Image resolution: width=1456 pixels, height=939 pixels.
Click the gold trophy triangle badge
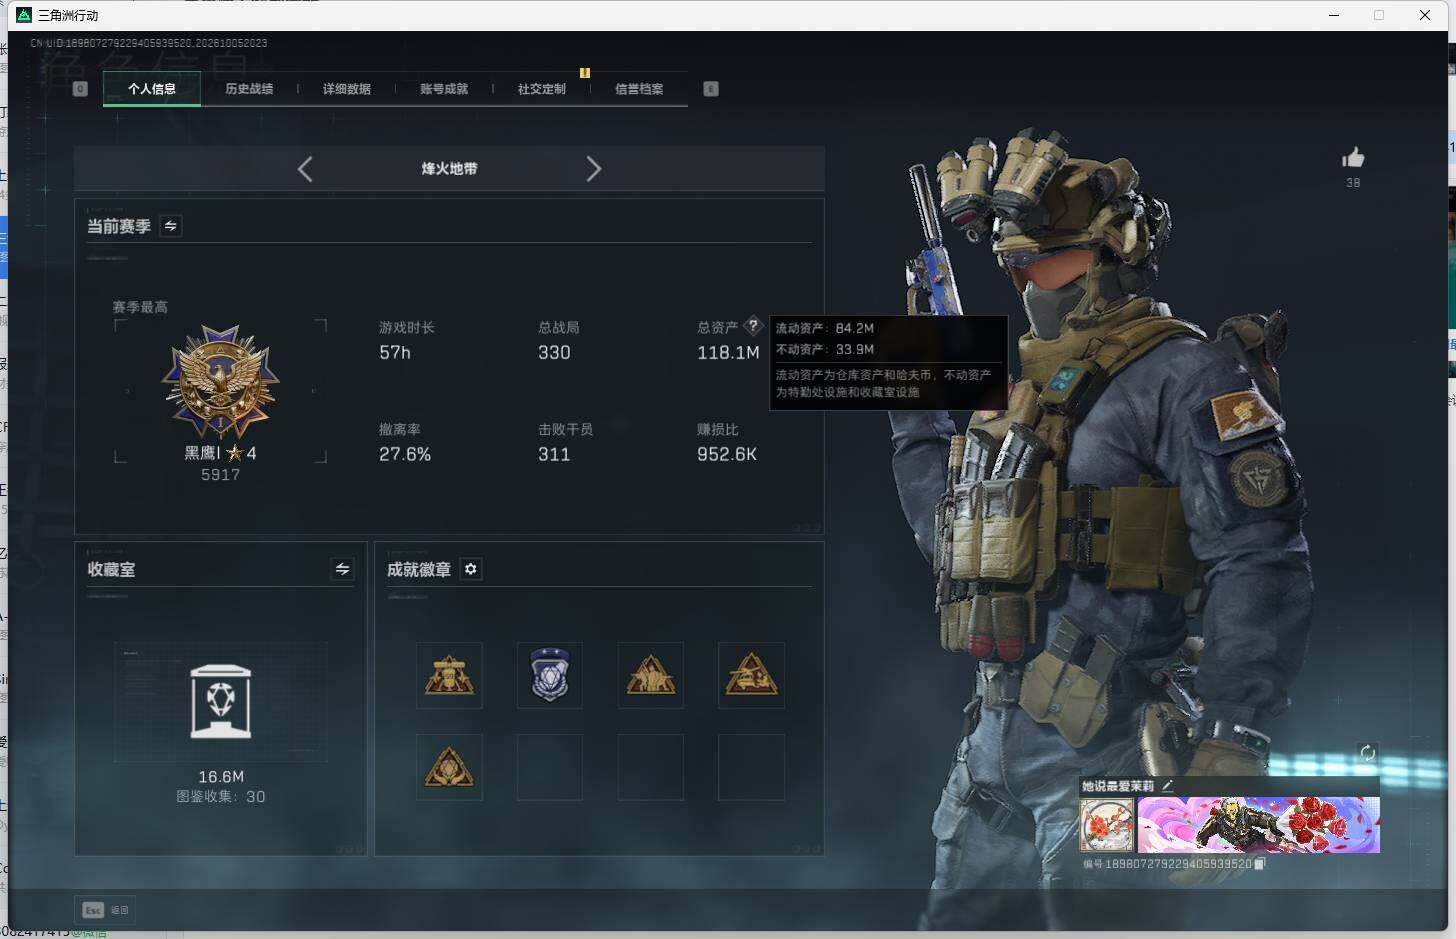point(449,675)
